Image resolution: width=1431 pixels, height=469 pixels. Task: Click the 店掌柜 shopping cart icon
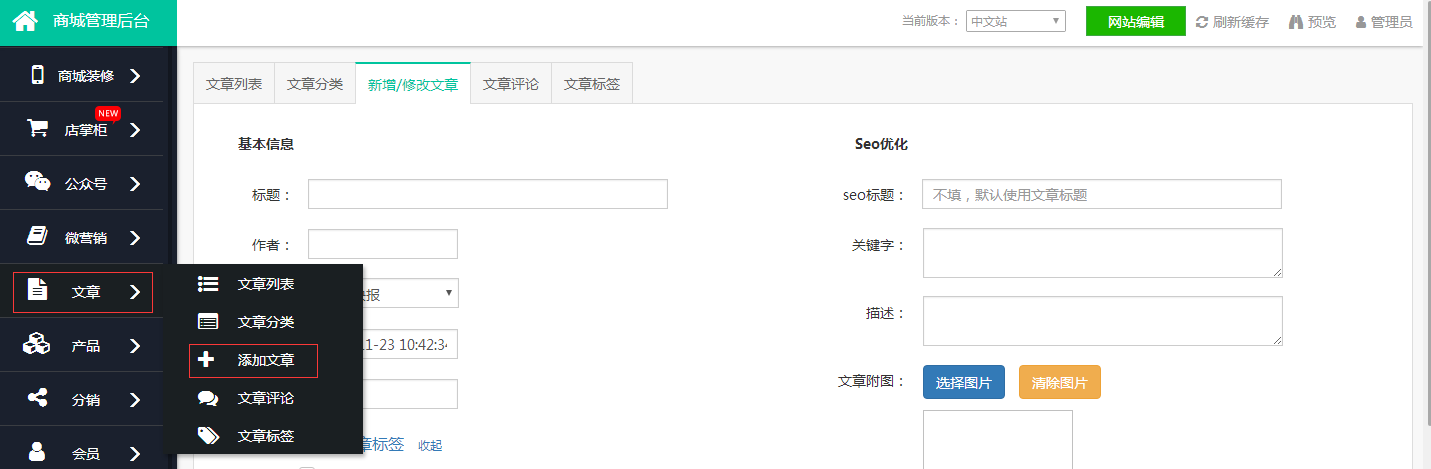click(38, 129)
